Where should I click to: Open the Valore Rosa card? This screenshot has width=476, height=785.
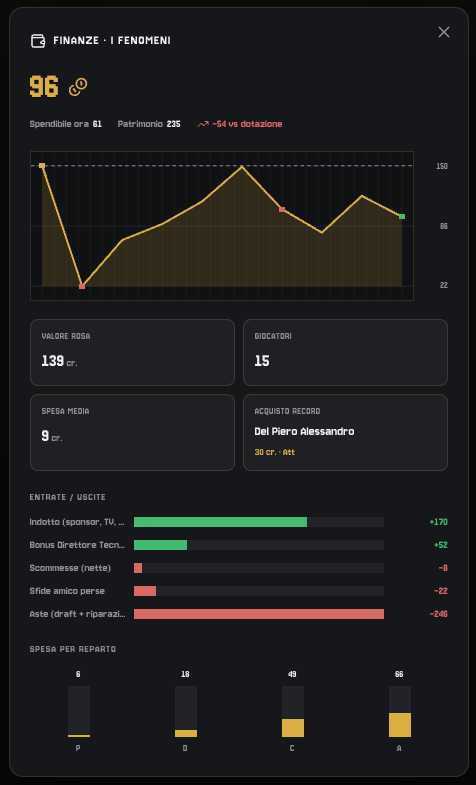click(x=133, y=352)
